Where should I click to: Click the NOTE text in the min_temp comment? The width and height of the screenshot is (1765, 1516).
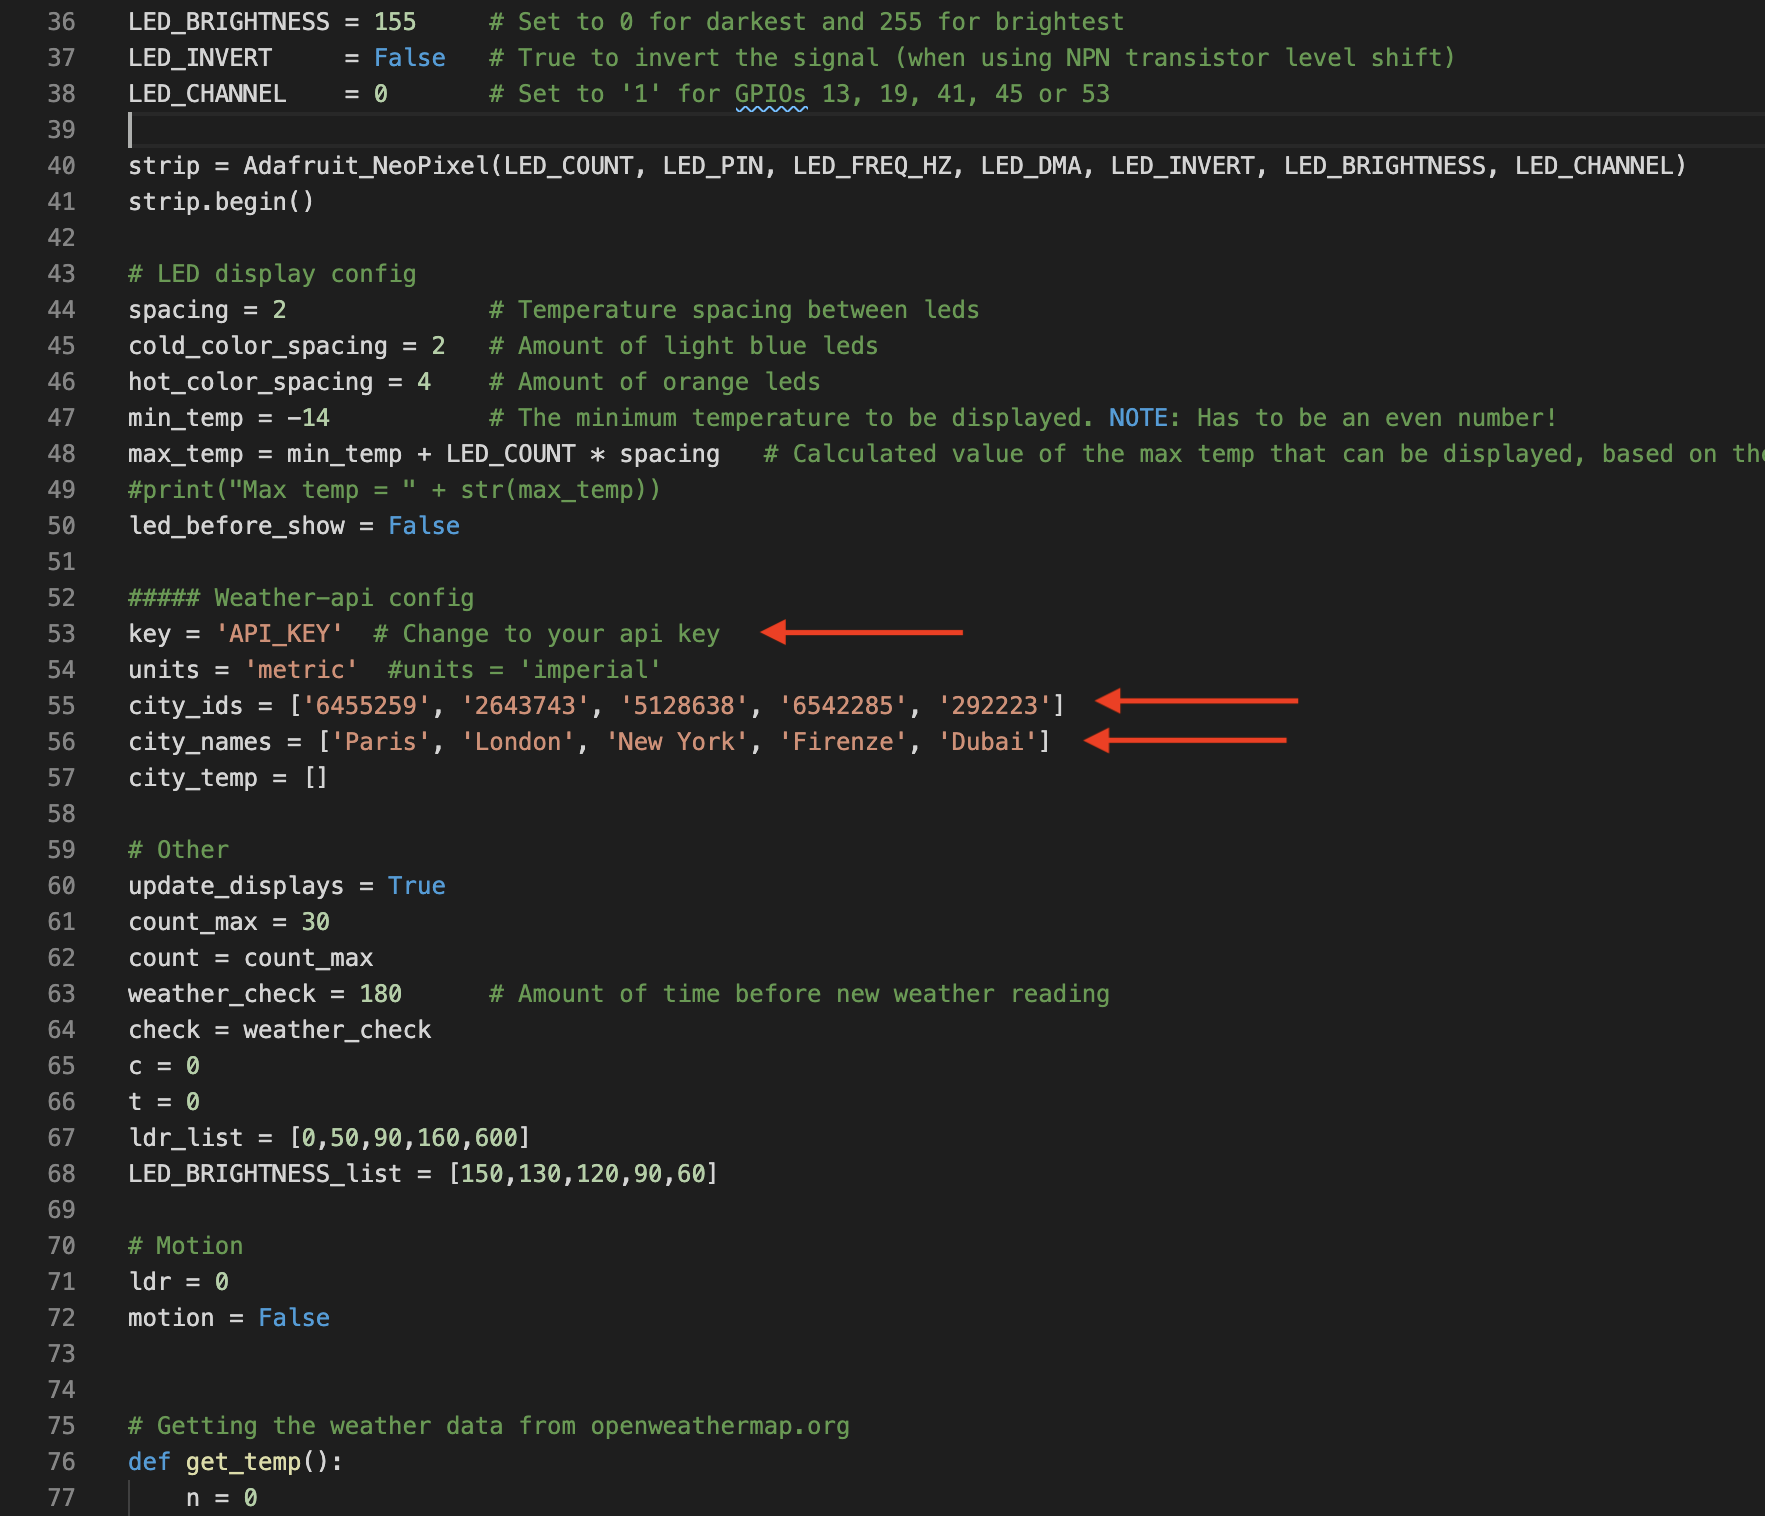[x=1137, y=417]
